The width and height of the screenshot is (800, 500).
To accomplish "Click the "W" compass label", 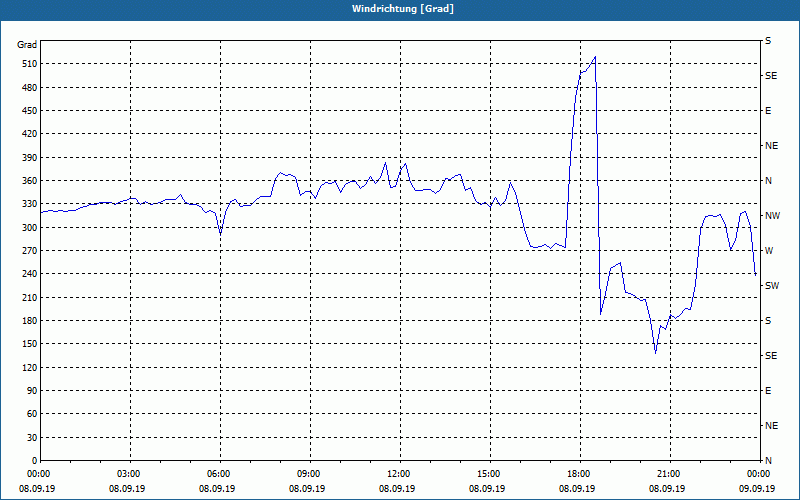I will [x=769, y=251].
